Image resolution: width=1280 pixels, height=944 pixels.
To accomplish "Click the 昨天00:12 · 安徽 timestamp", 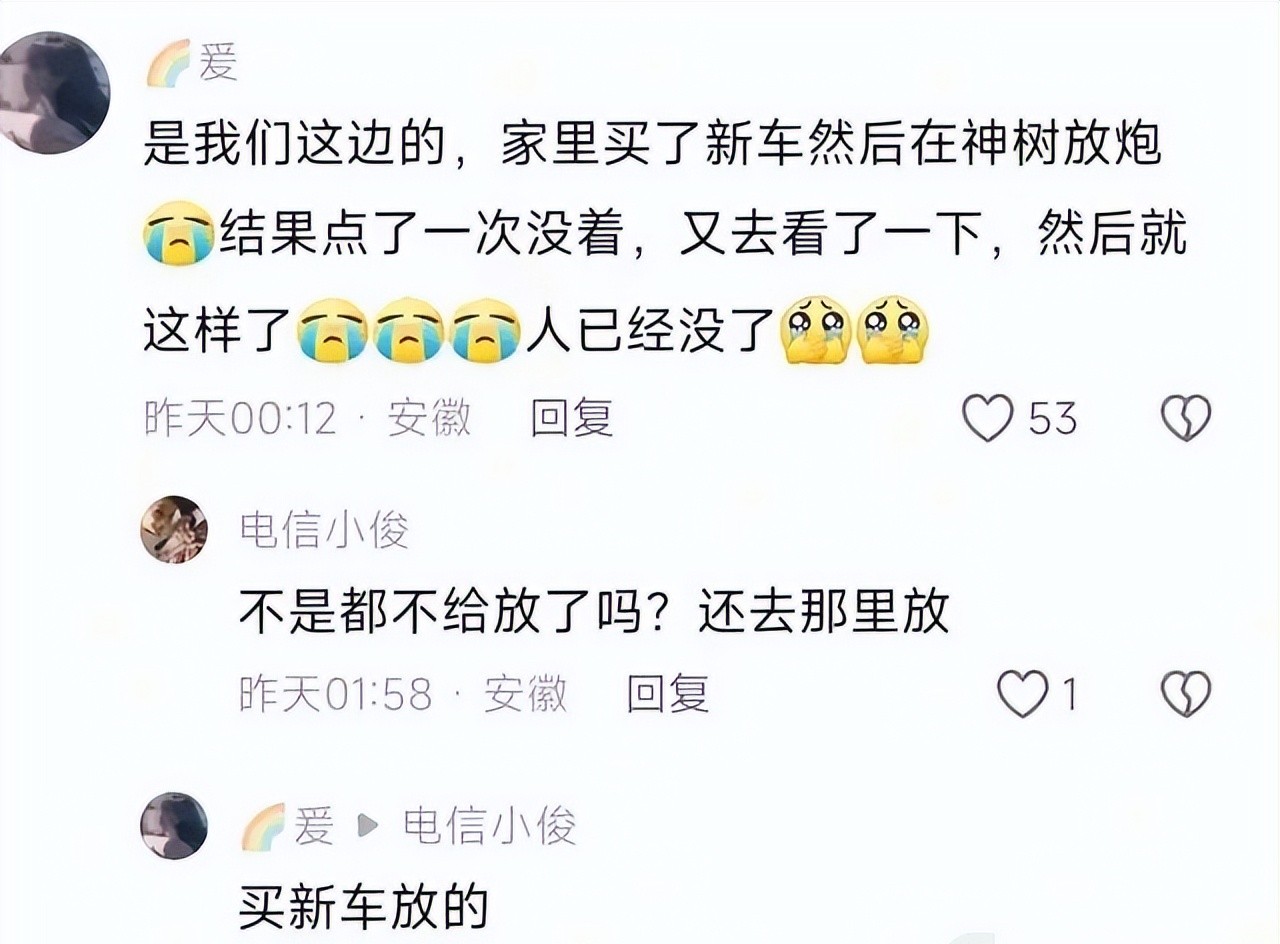I will 308,418.
